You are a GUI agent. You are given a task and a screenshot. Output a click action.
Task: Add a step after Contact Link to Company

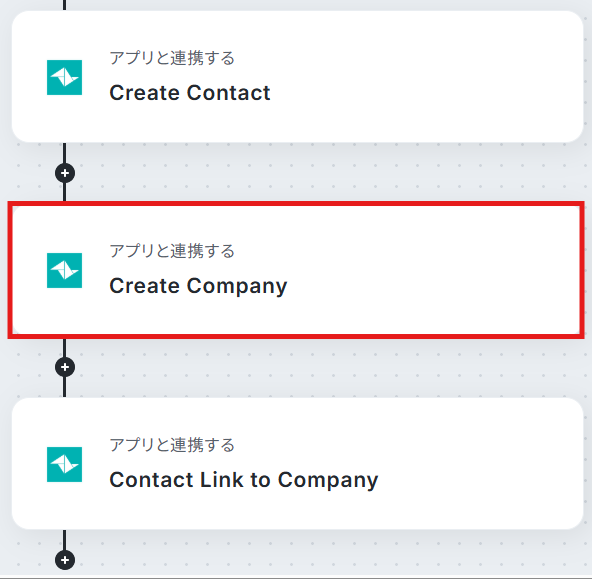tap(65, 560)
